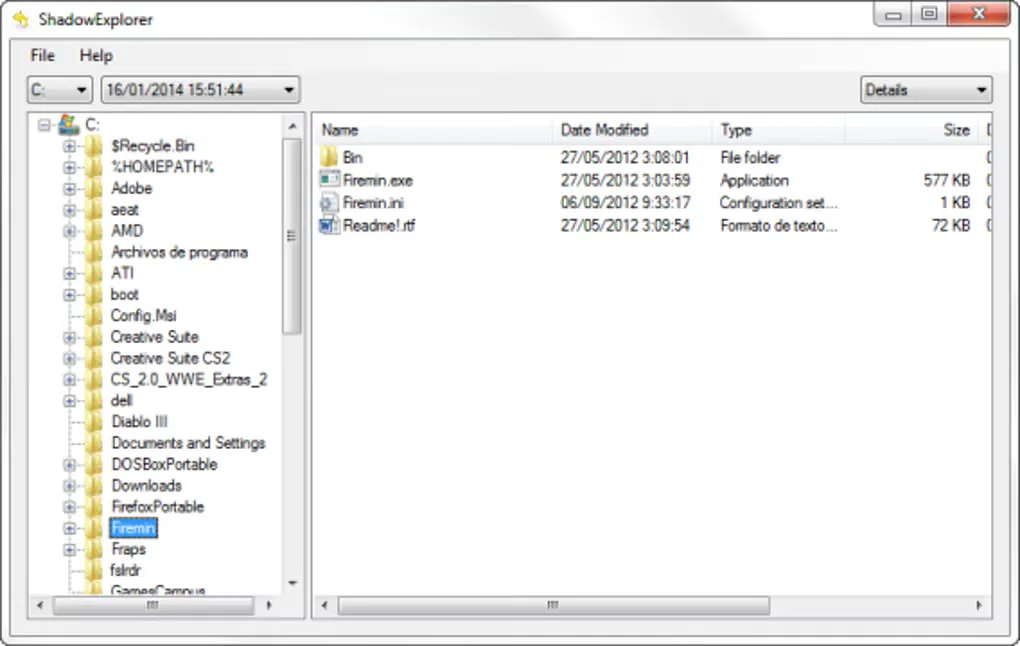The width and height of the screenshot is (1020, 646).
Task: Click the tree panel scroll up arrow
Action: pyautogui.click(x=293, y=126)
